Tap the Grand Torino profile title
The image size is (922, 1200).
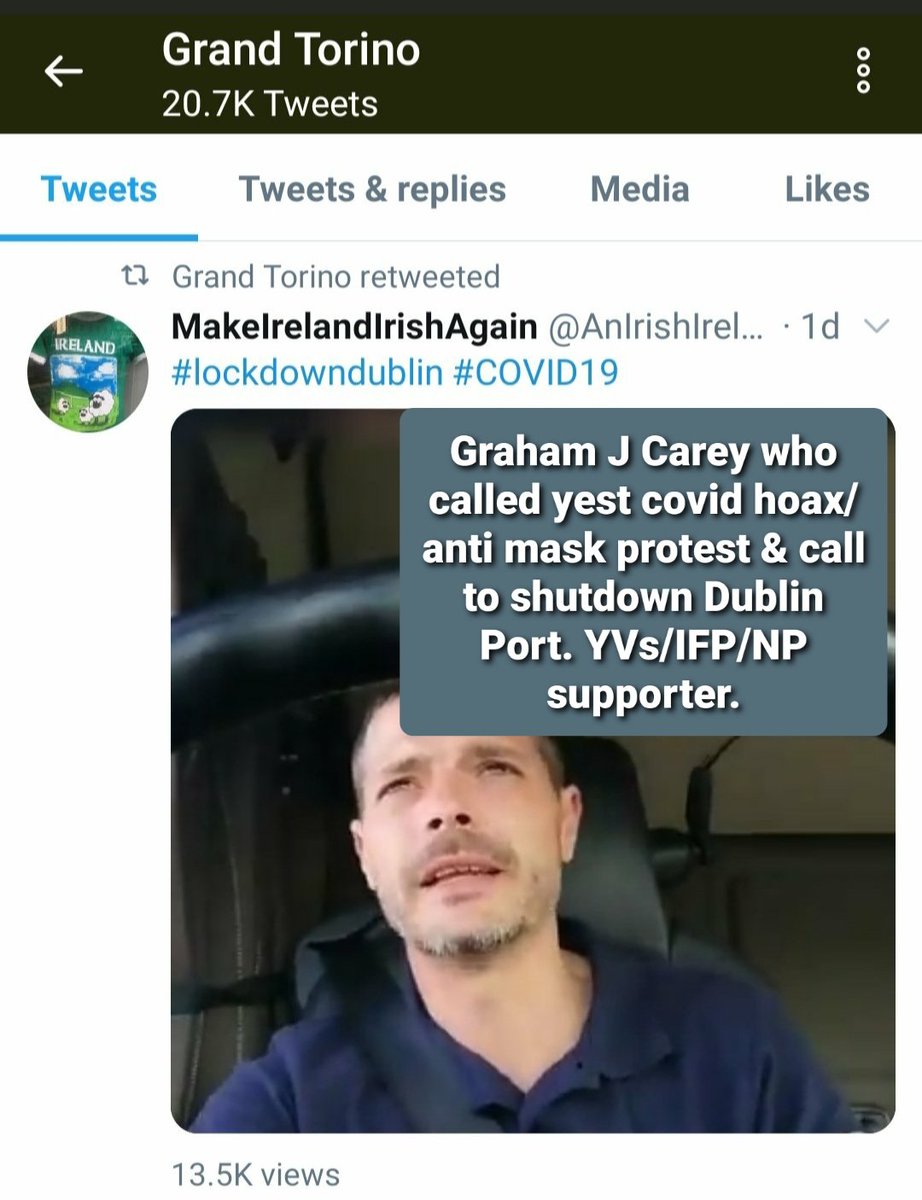click(x=291, y=50)
